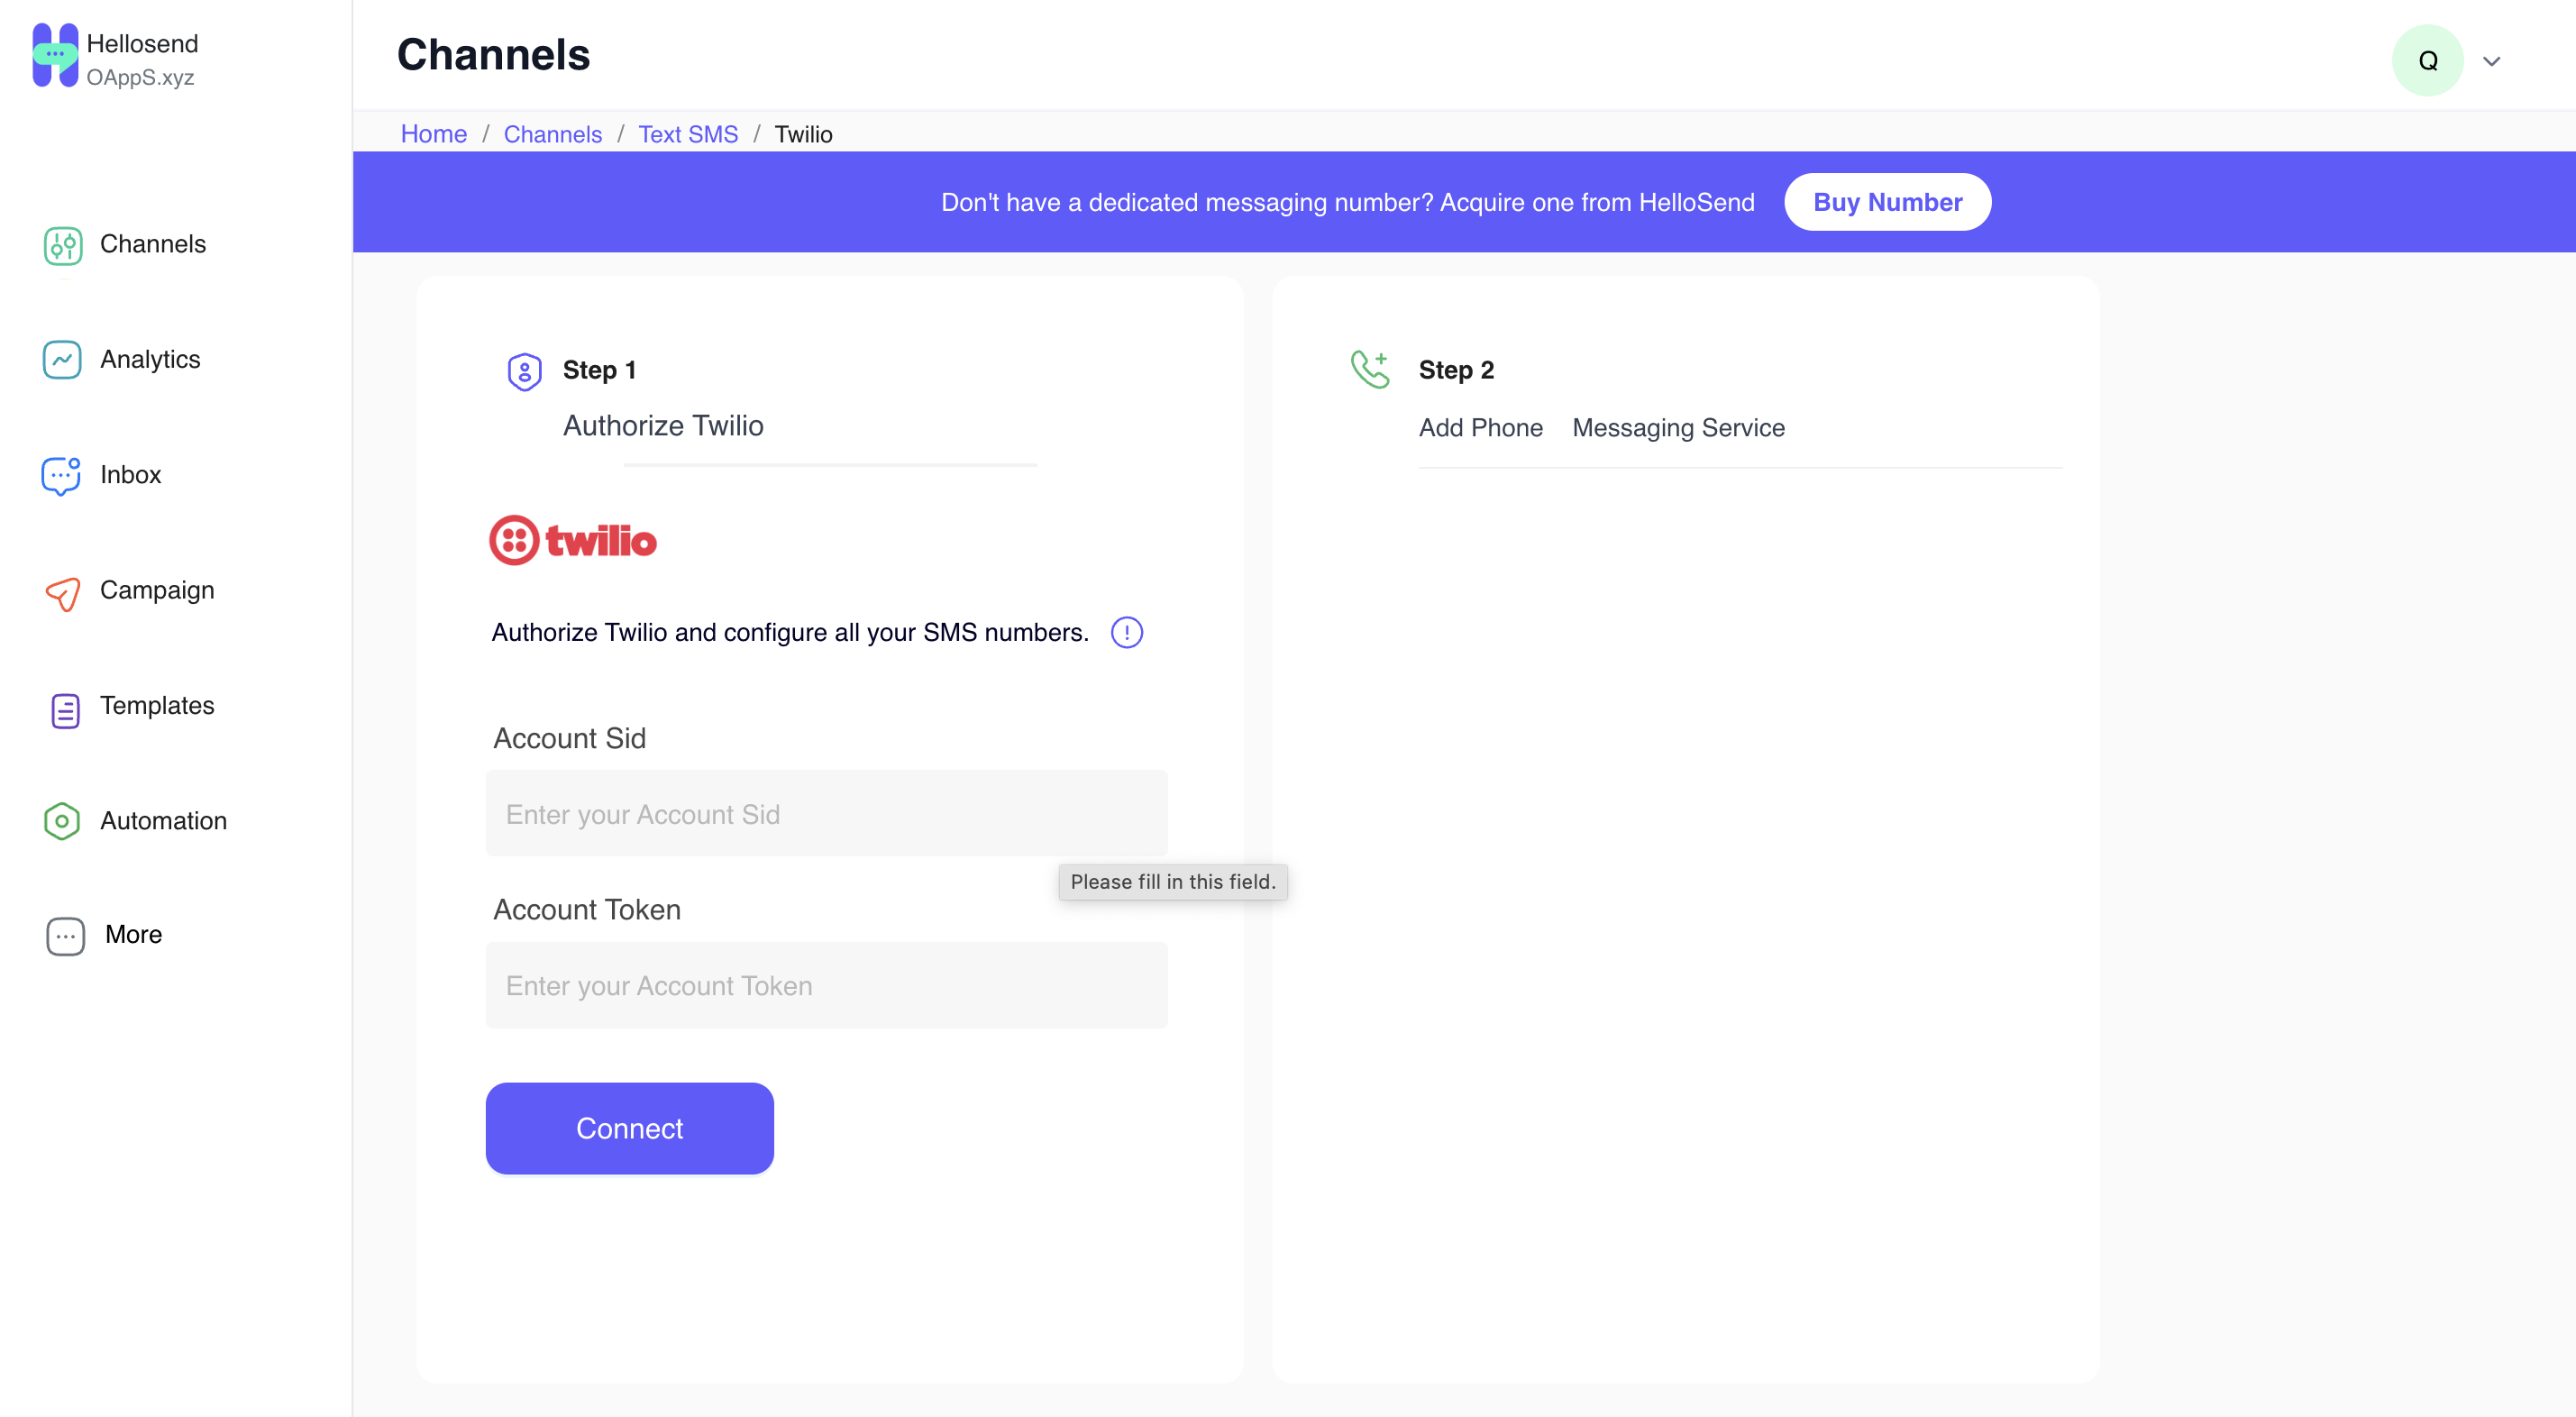The height and width of the screenshot is (1417, 2576).
Task: Expand the user account dropdown chevron
Action: coord(2491,61)
